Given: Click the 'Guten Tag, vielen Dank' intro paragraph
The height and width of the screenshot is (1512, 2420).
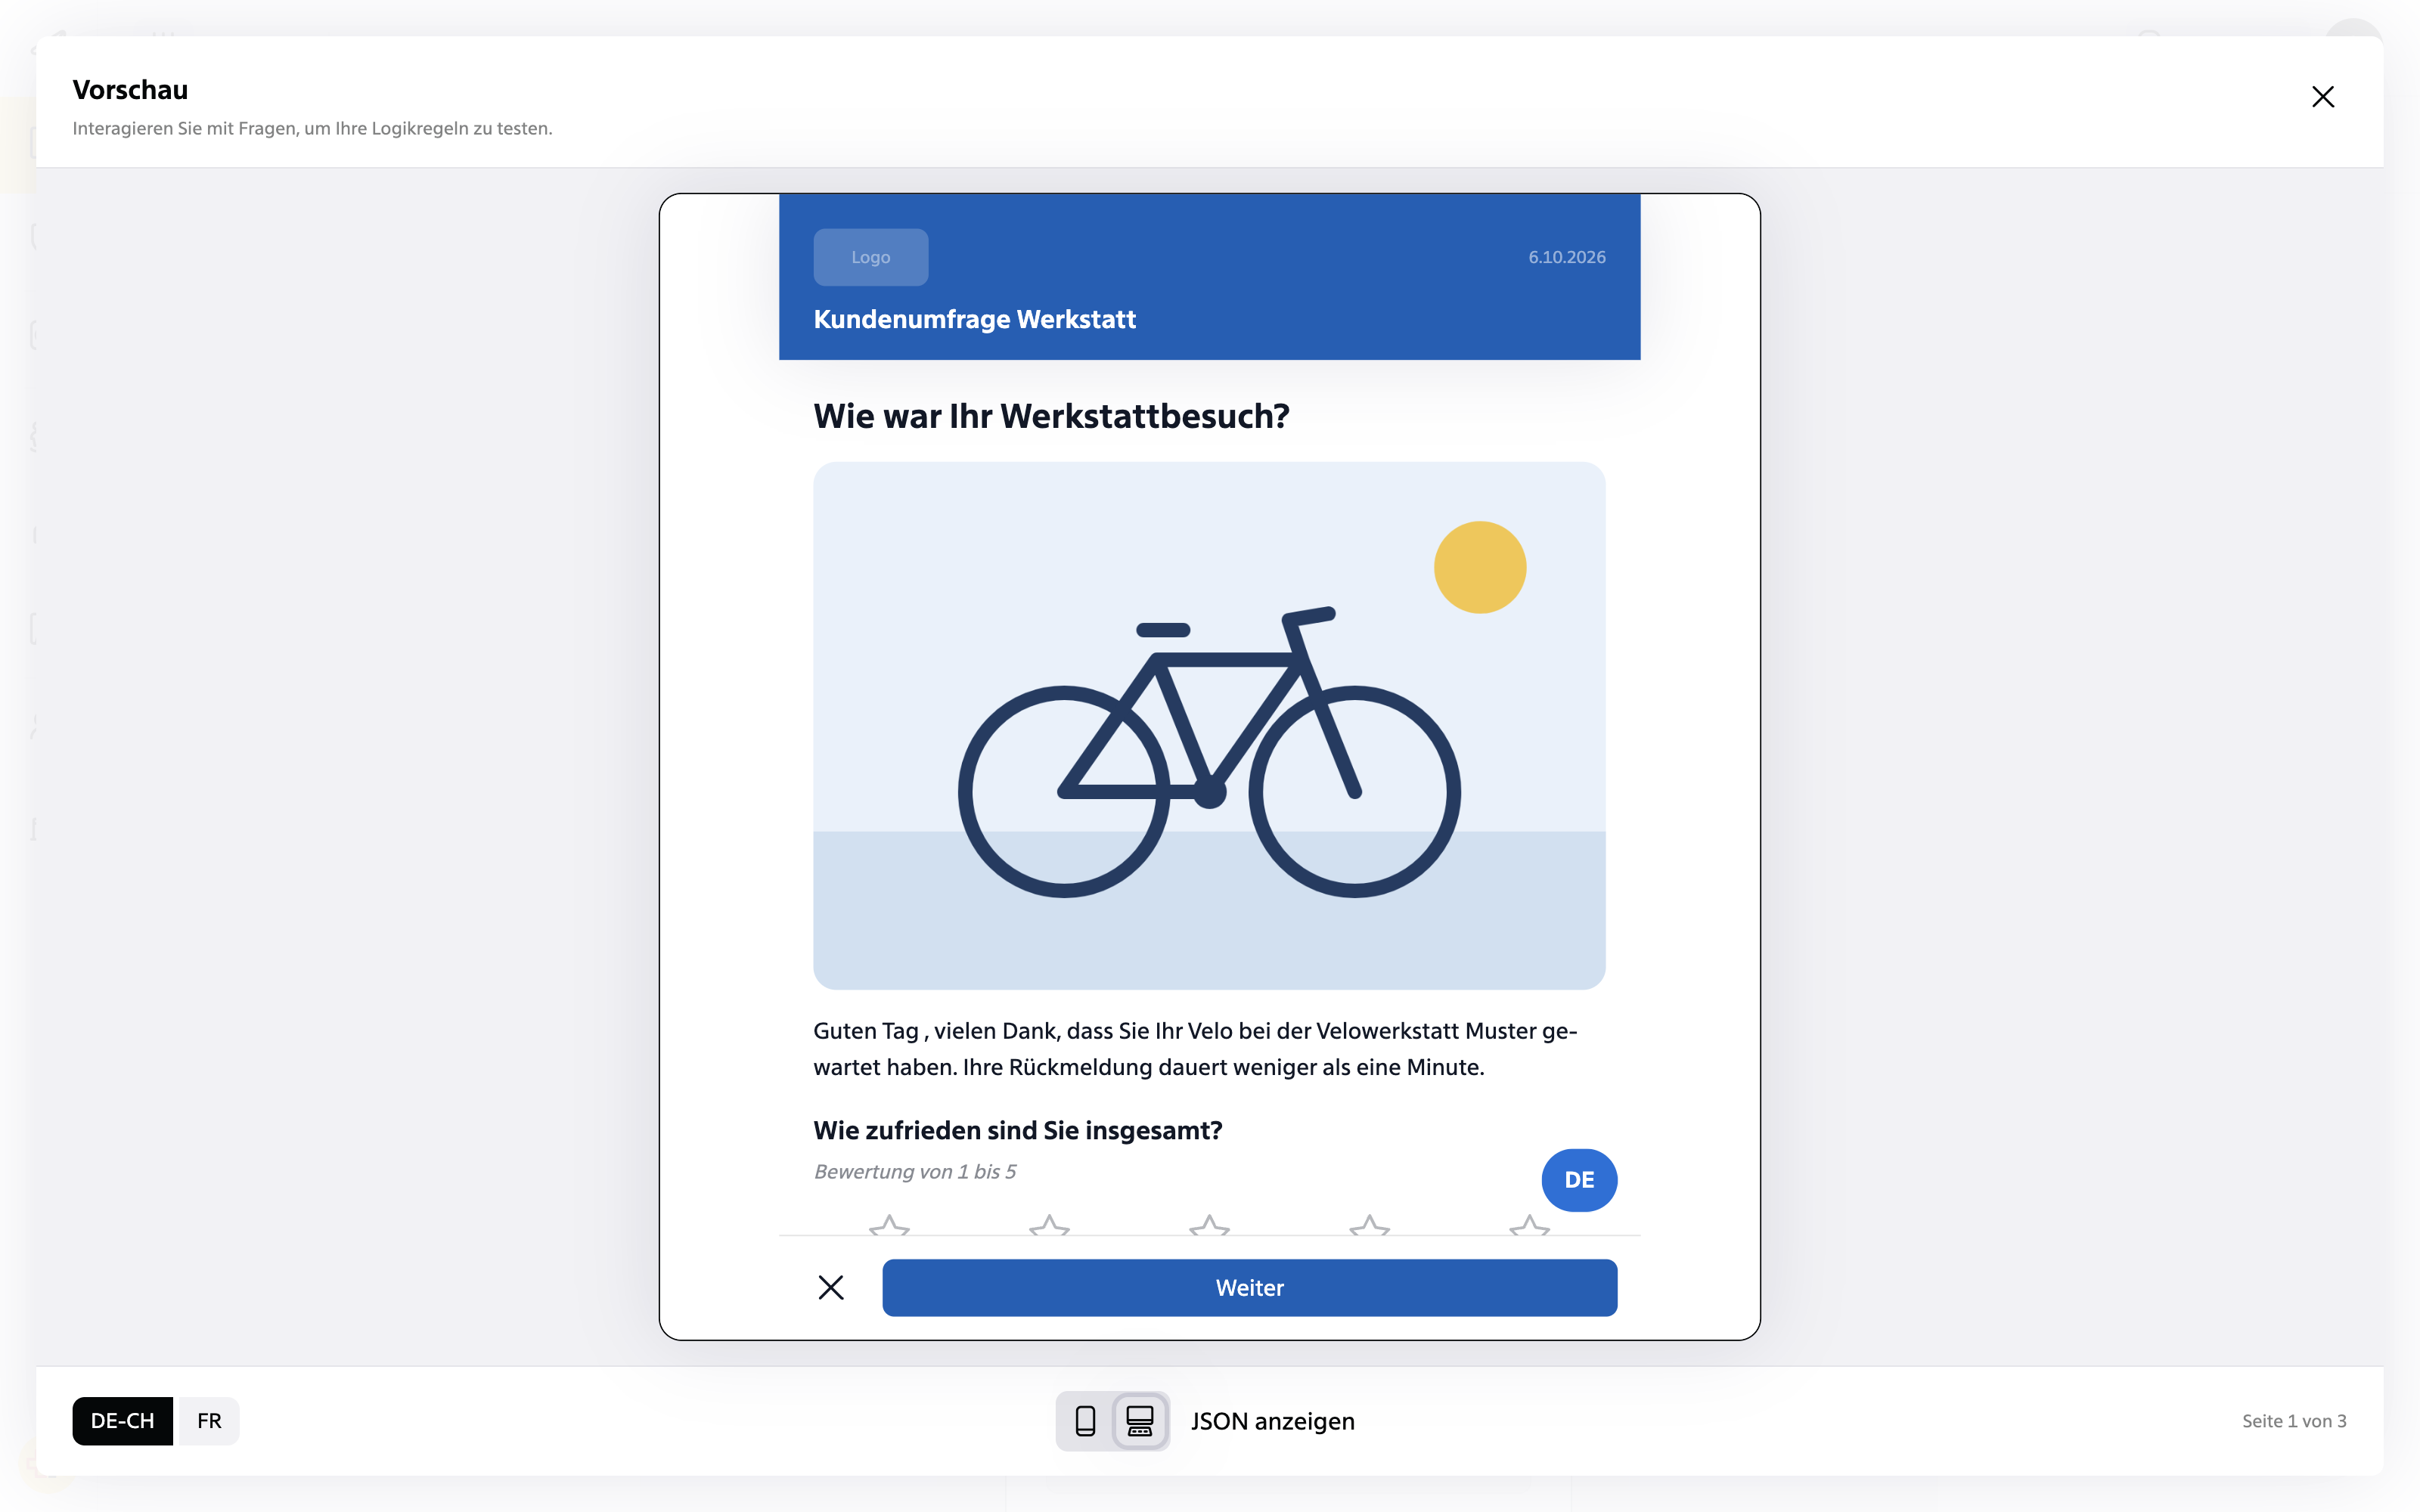Looking at the screenshot, I should pyautogui.click(x=1195, y=1049).
